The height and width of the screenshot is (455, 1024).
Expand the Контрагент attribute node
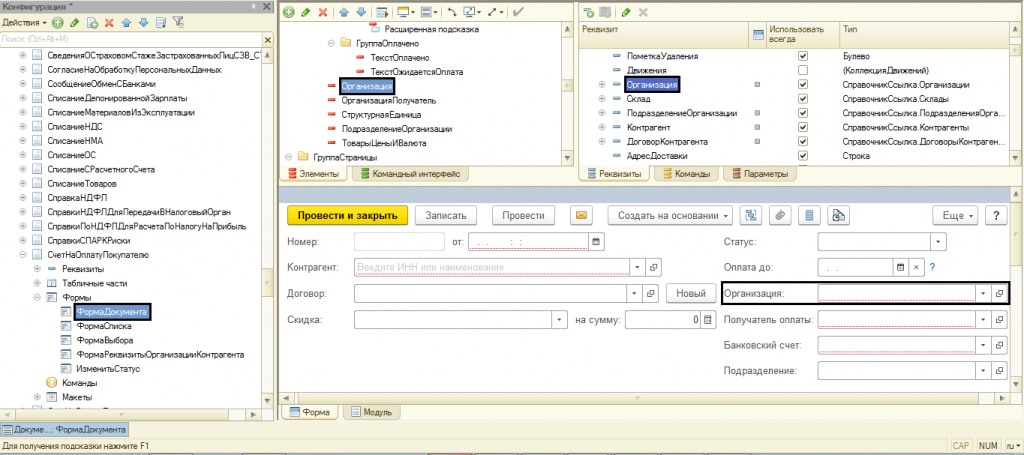601,129
